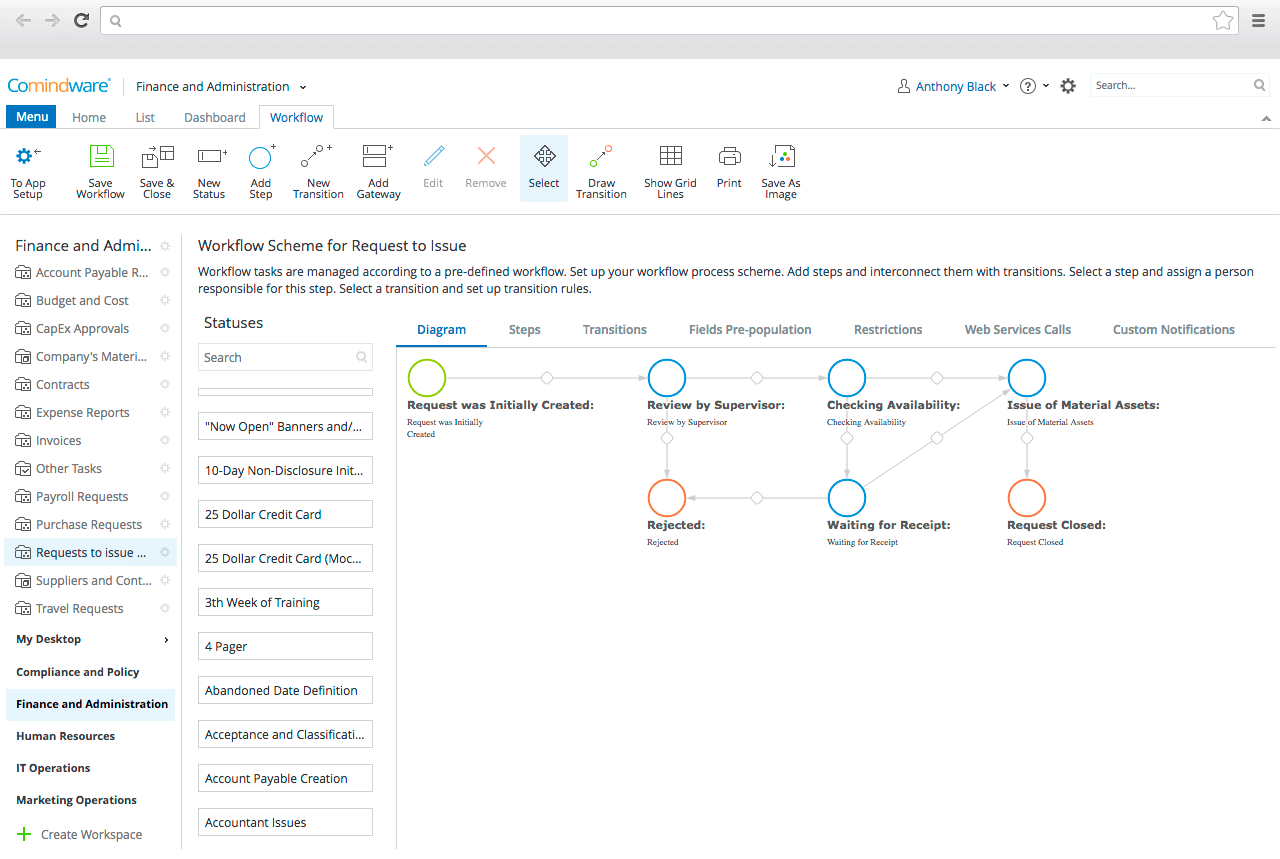
Task: Open the Anthony Black account menu
Action: point(952,86)
